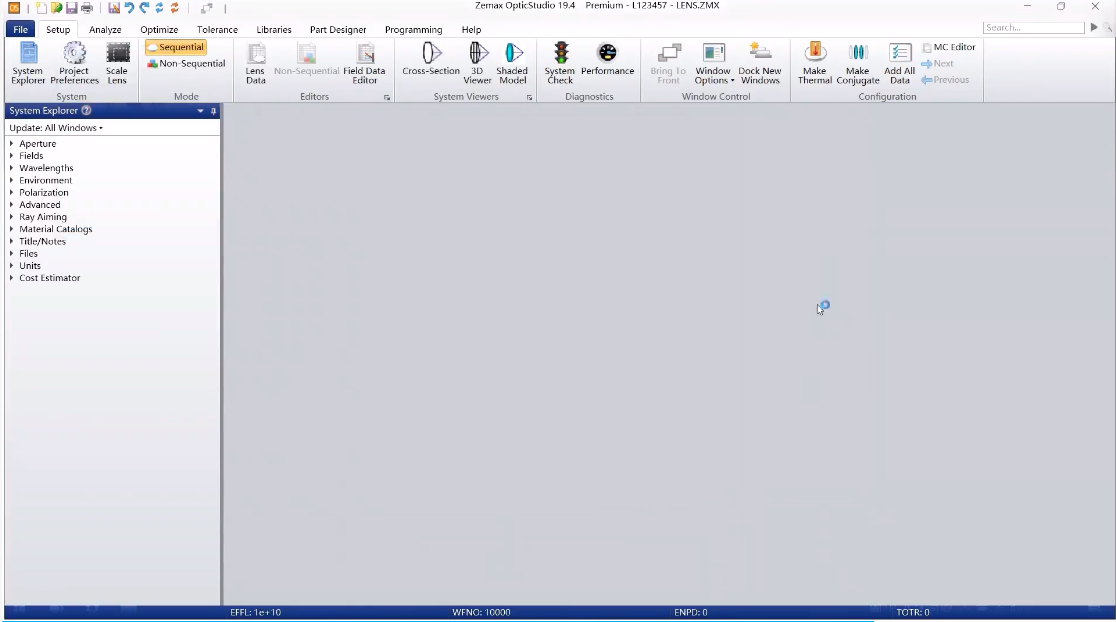The image size is (1116, 622).
Task: Switch to the Tolerance tab
Action: click(217, 29)
